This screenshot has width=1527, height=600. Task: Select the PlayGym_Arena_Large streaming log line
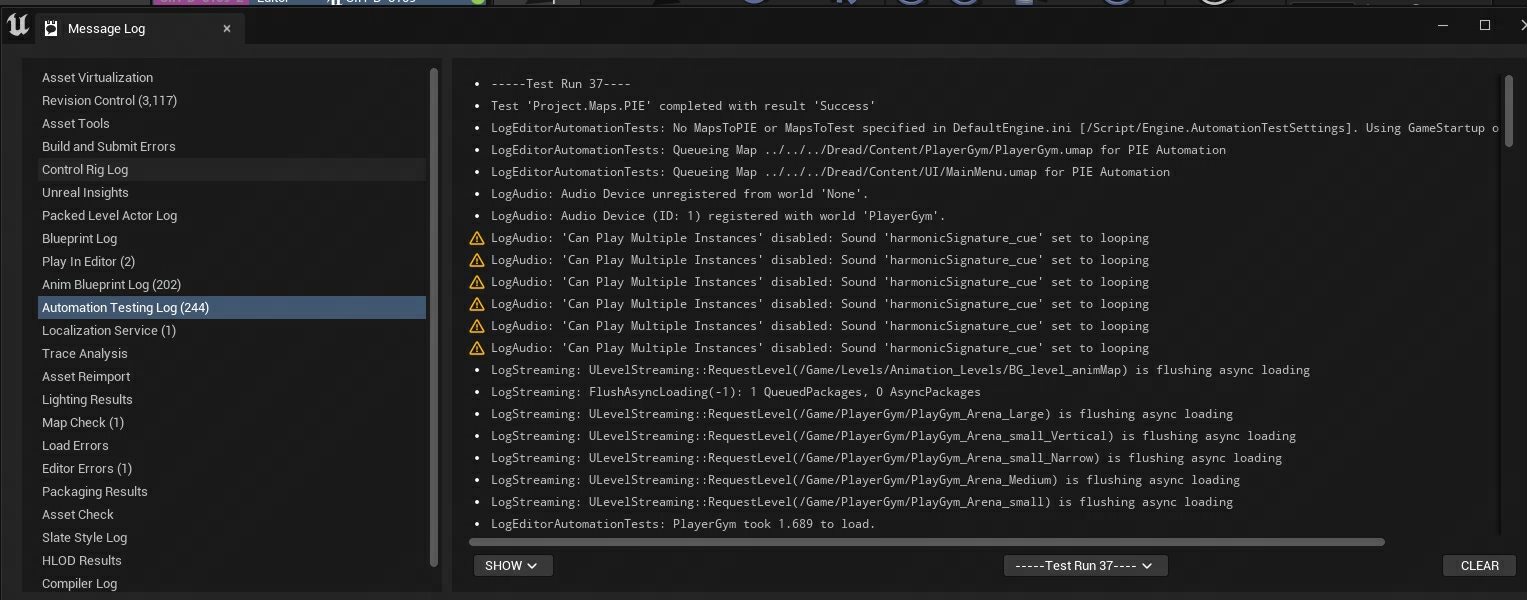pos(862,414)
